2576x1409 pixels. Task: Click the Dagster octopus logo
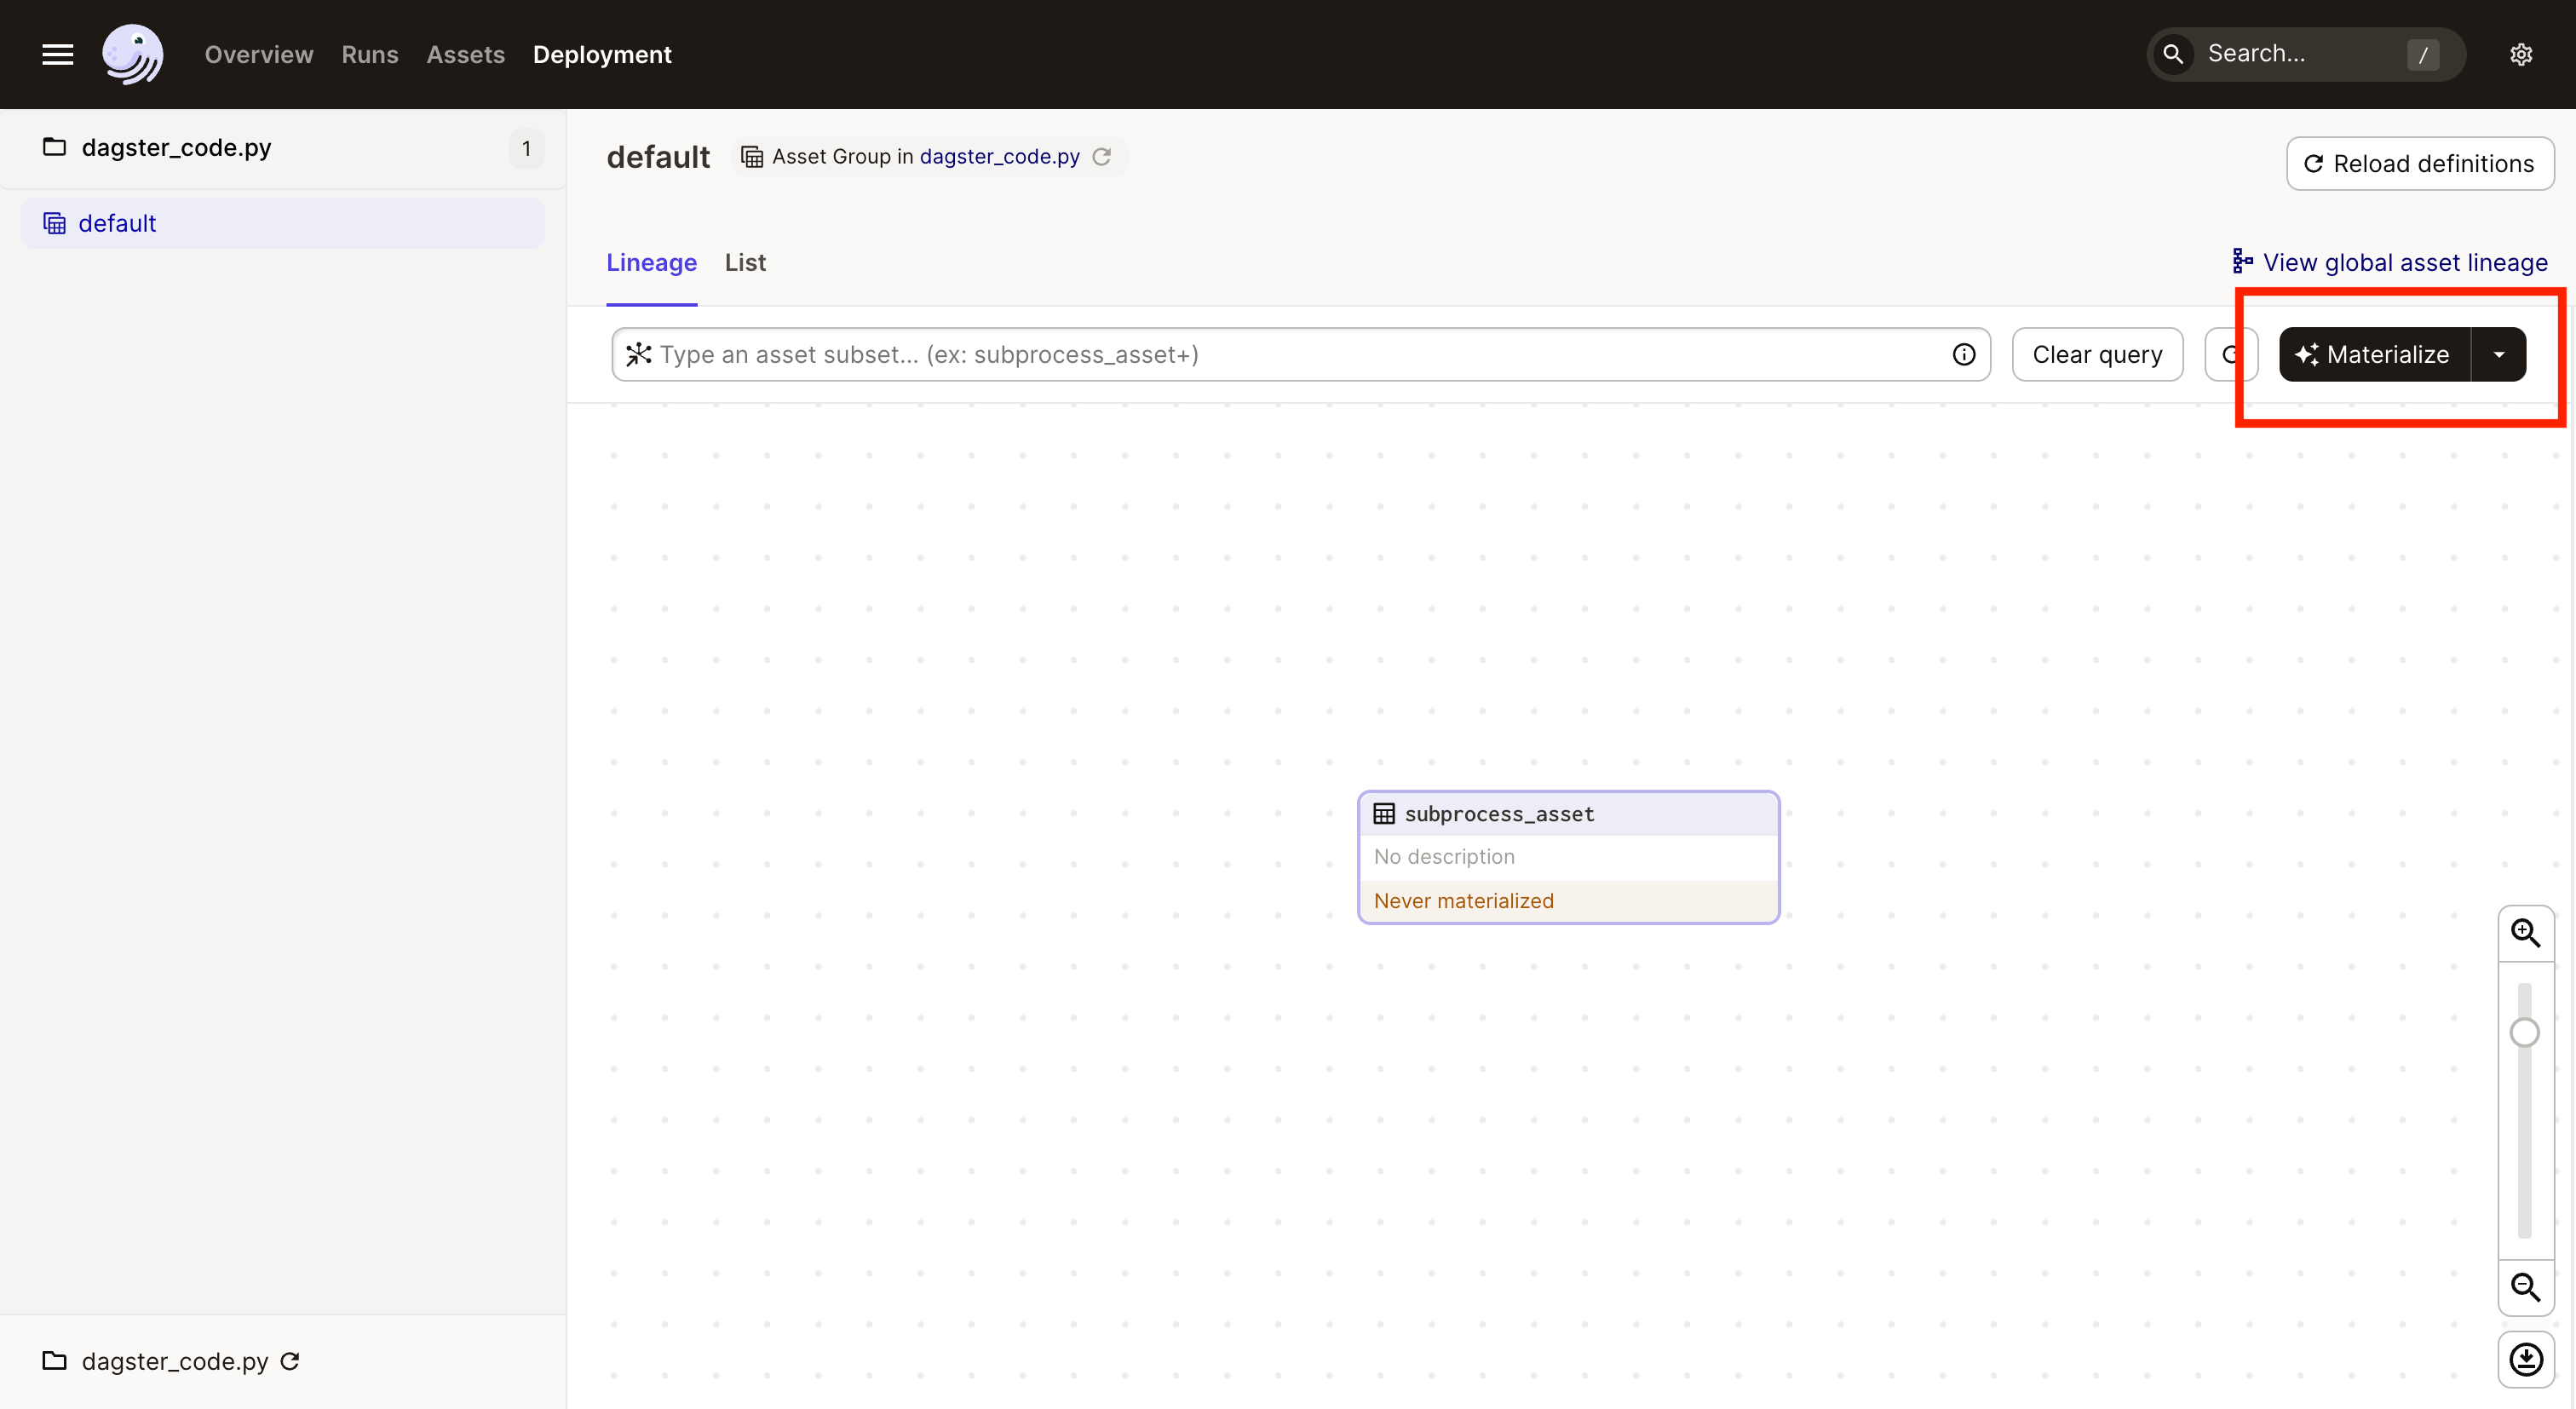132,54
